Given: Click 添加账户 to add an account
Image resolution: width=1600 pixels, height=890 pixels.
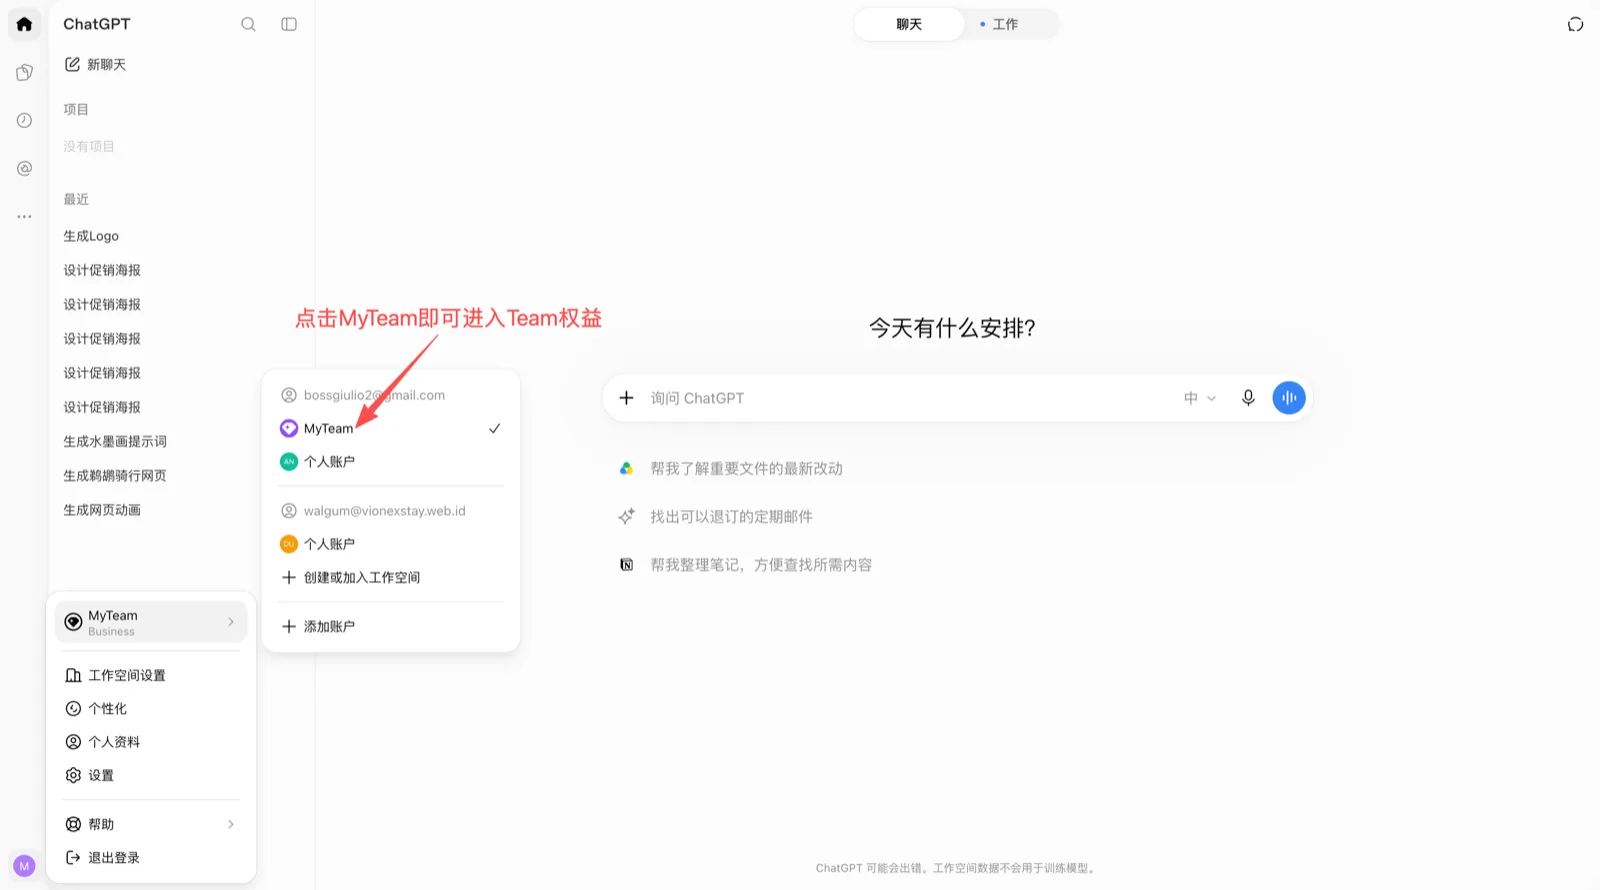Looking at the screenshot, I should 390,626.
